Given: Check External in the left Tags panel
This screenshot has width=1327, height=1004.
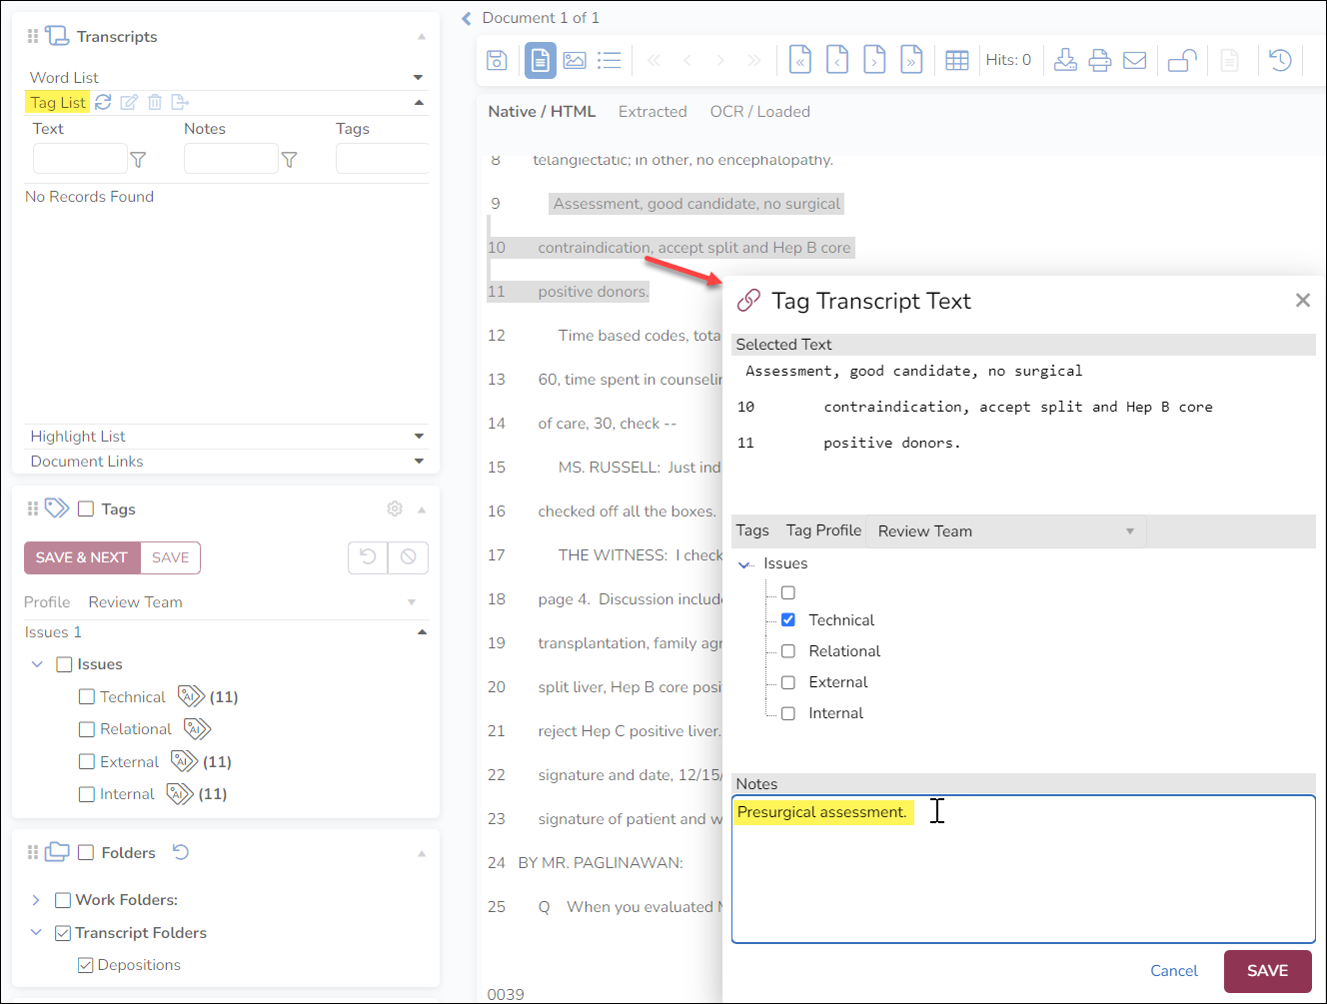Looking at the screenshot, I should click(x=87, y=762).
